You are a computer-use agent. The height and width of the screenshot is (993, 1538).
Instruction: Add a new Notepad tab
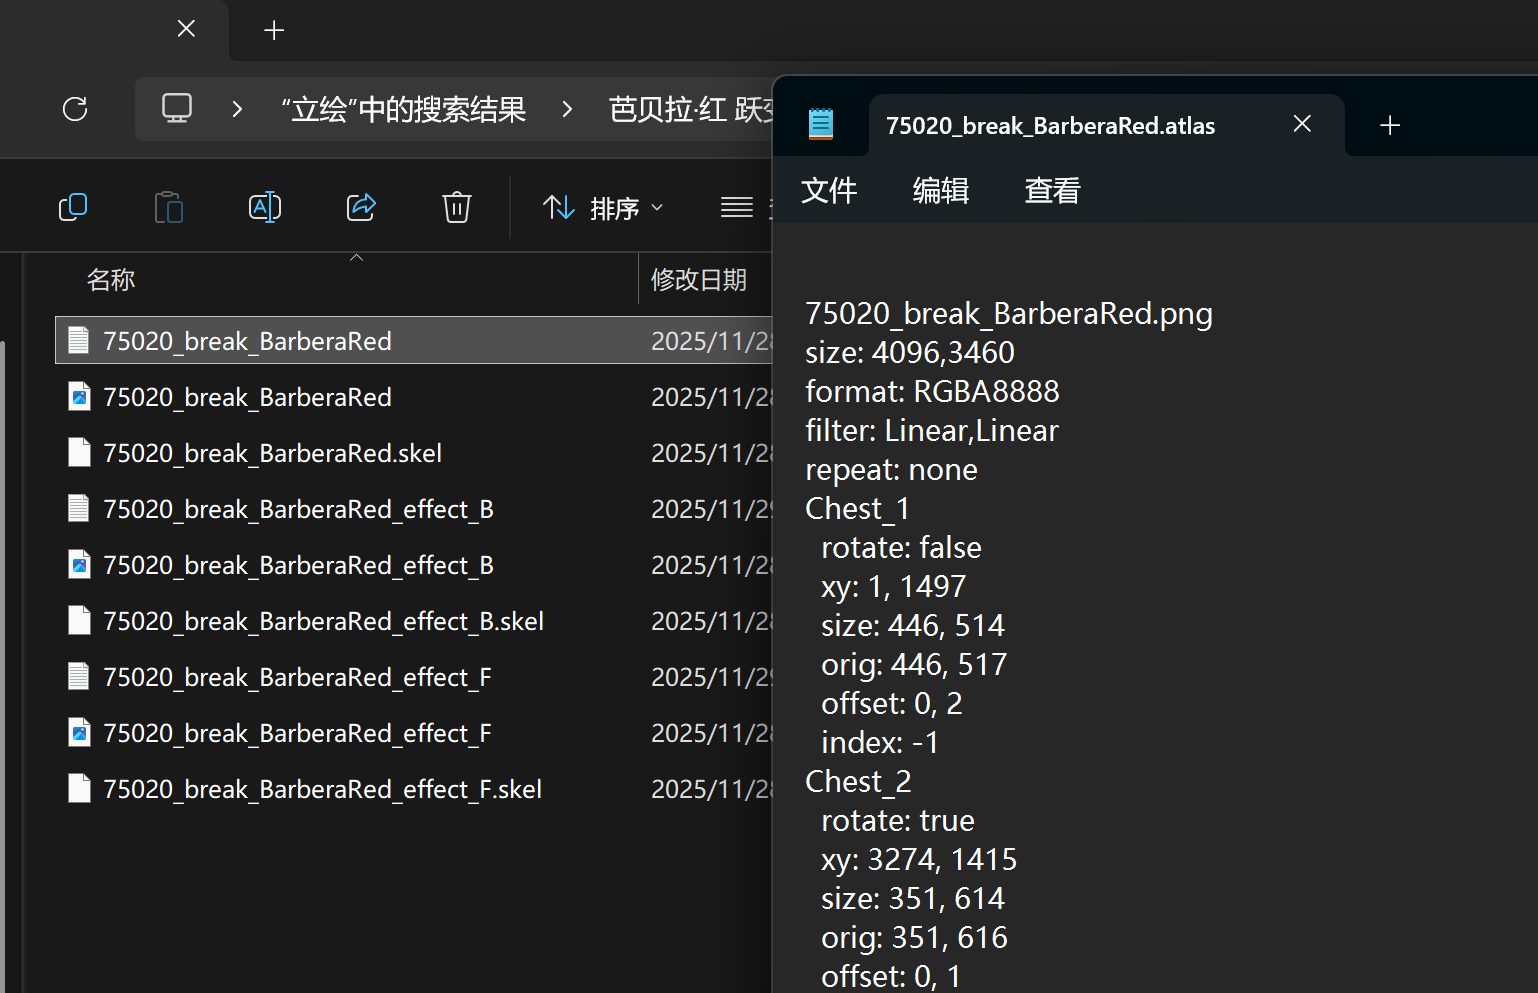pyautogui.click(x=1390, y=125)
